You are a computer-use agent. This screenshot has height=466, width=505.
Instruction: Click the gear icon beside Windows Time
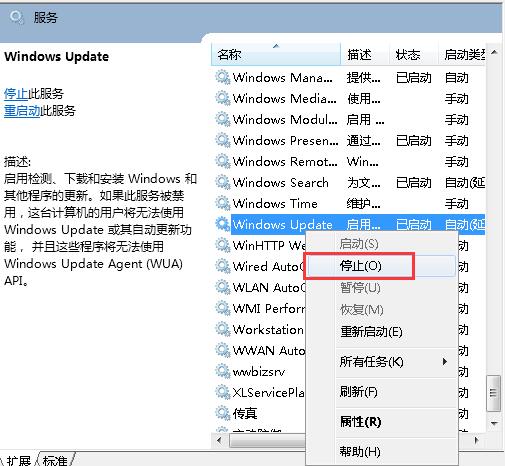coord(222,203)
